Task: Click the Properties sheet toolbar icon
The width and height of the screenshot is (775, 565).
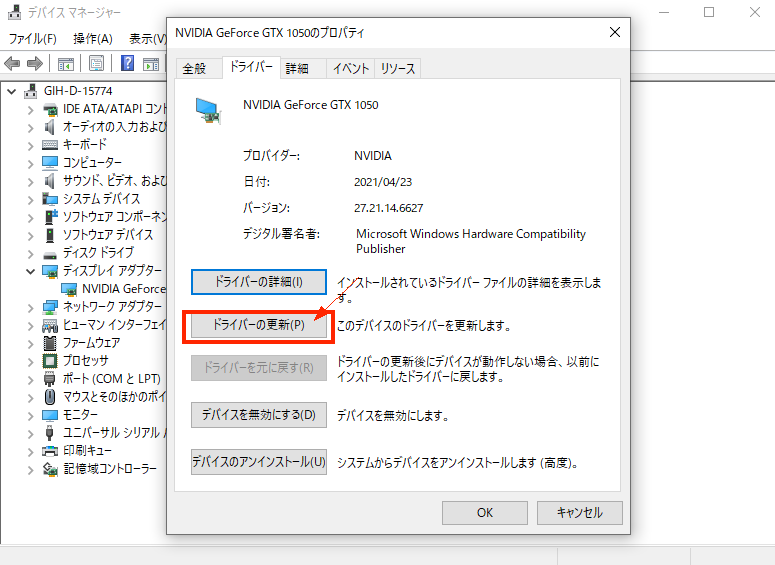Action: (x=96, y=63)
